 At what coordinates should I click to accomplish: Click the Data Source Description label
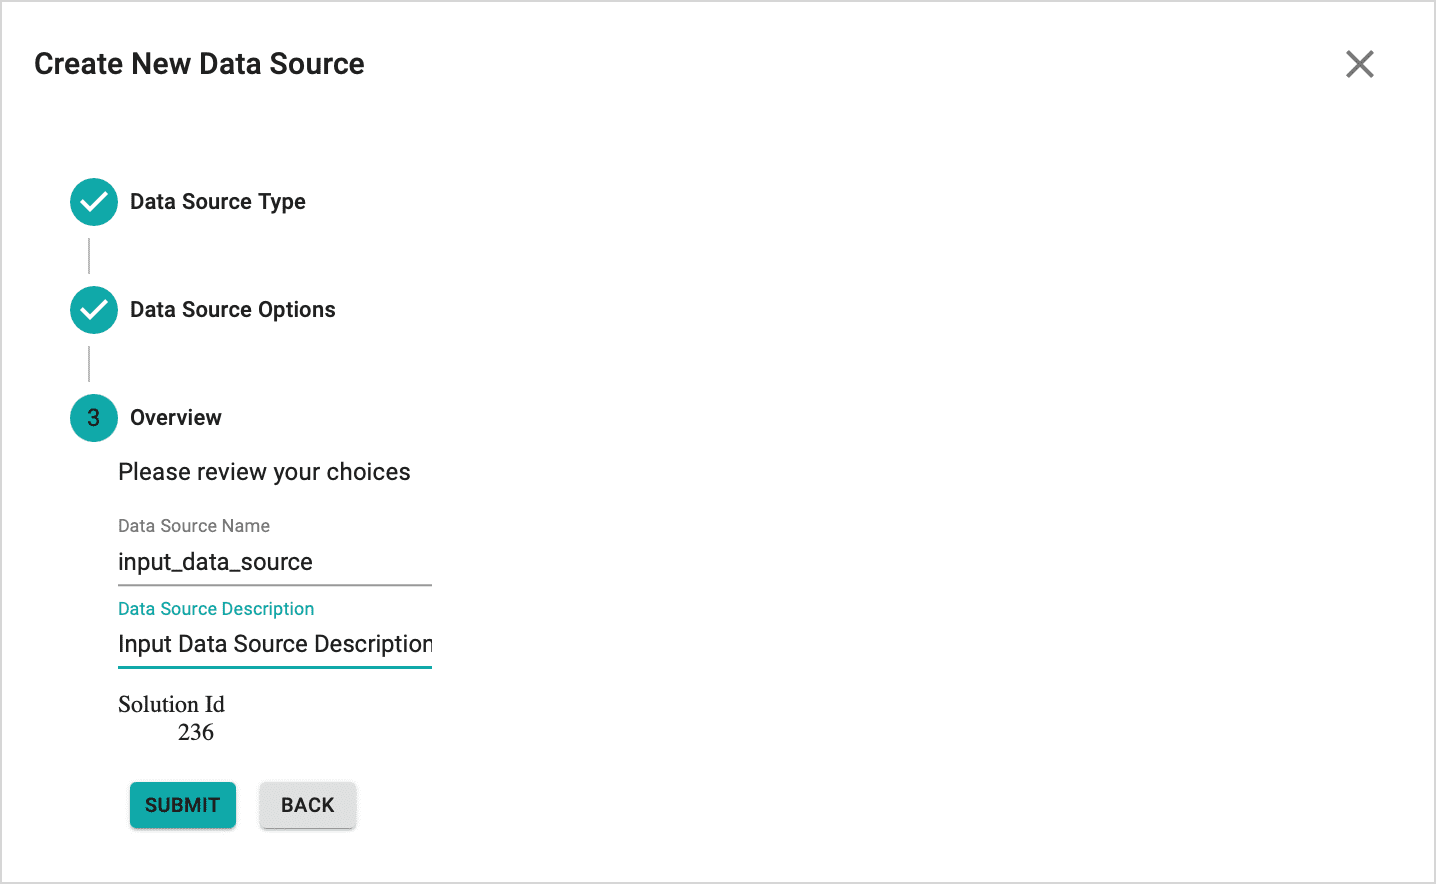[x=216, y=609]
